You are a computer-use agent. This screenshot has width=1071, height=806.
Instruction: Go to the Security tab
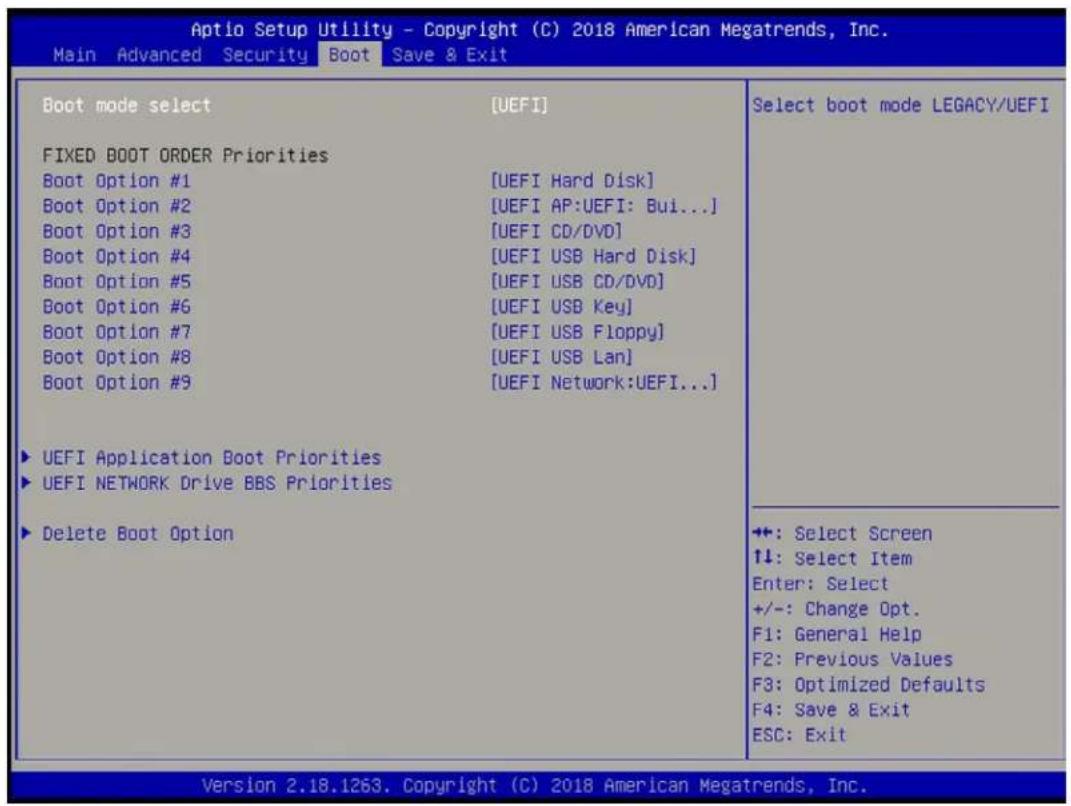(x=265, y=55)
